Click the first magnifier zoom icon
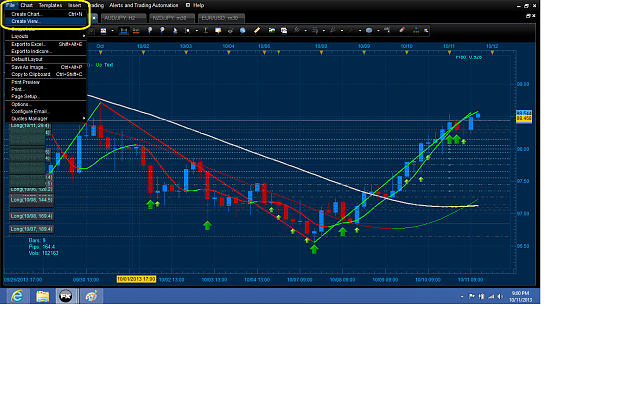The width and height of the screenshot is (625, 414). [150, 31]
